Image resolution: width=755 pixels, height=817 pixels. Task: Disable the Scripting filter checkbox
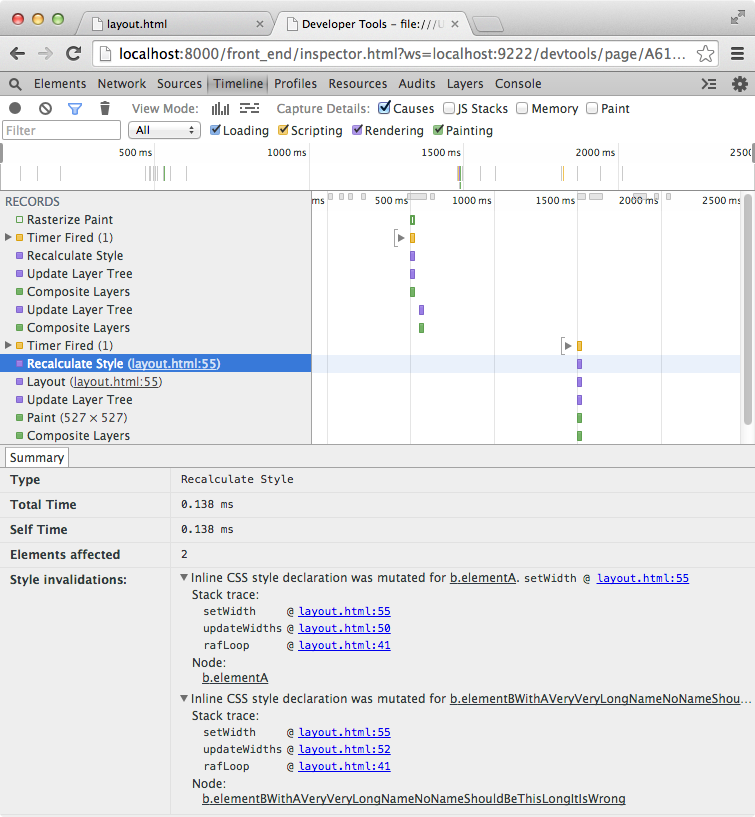[284, 131]
